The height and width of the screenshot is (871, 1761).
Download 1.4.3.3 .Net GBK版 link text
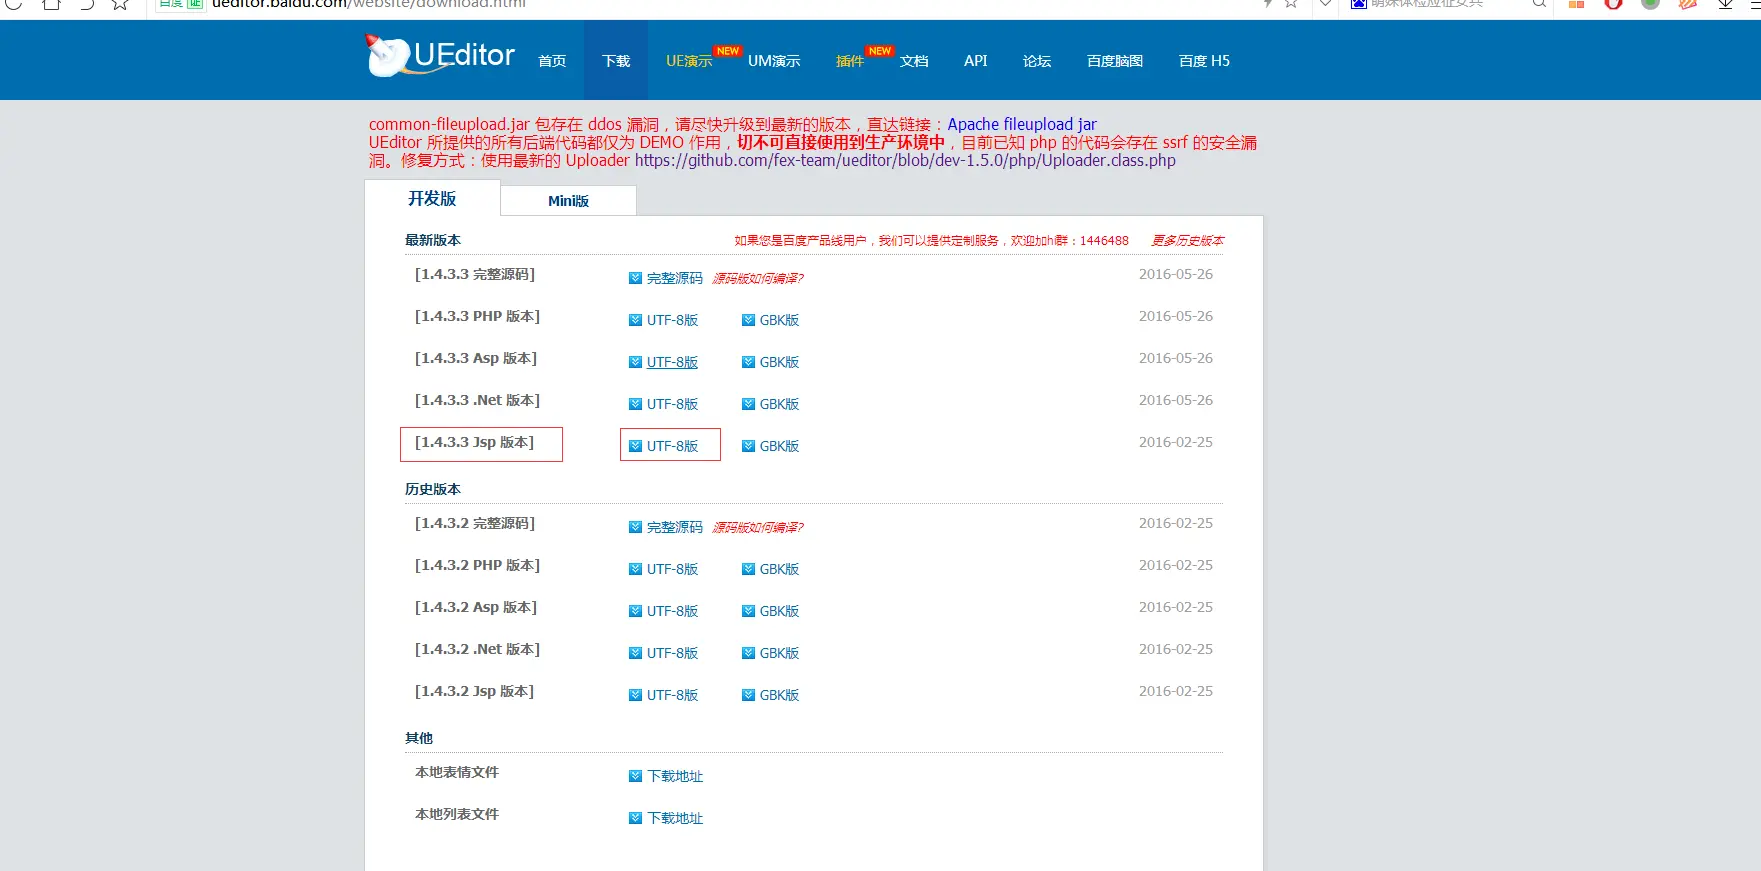(779, 404)
